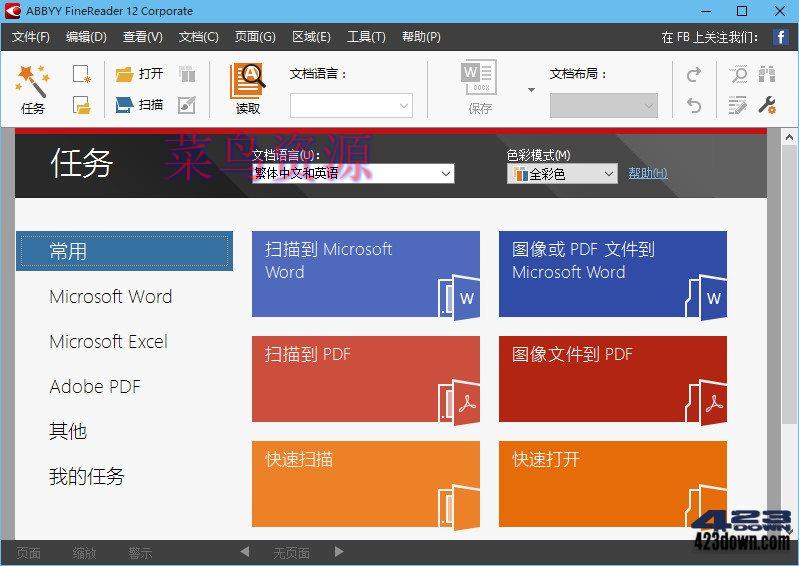Select Microsoft Word task category
This screenshot has height=566, width=799.
[111, 297]
